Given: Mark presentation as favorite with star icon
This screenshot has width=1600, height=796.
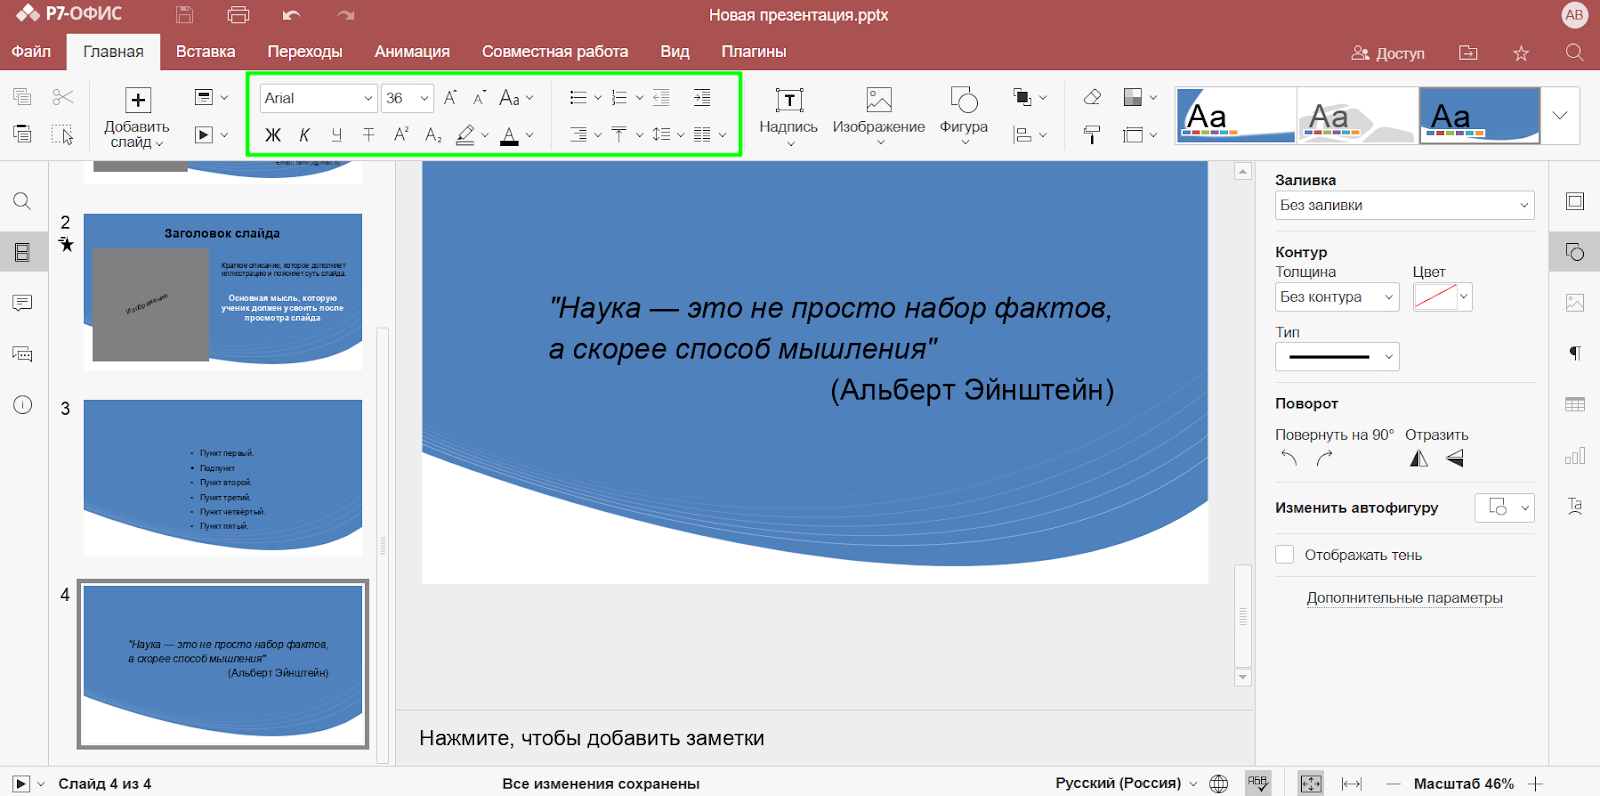Looking at the screenshot, I should (1521, 53).
